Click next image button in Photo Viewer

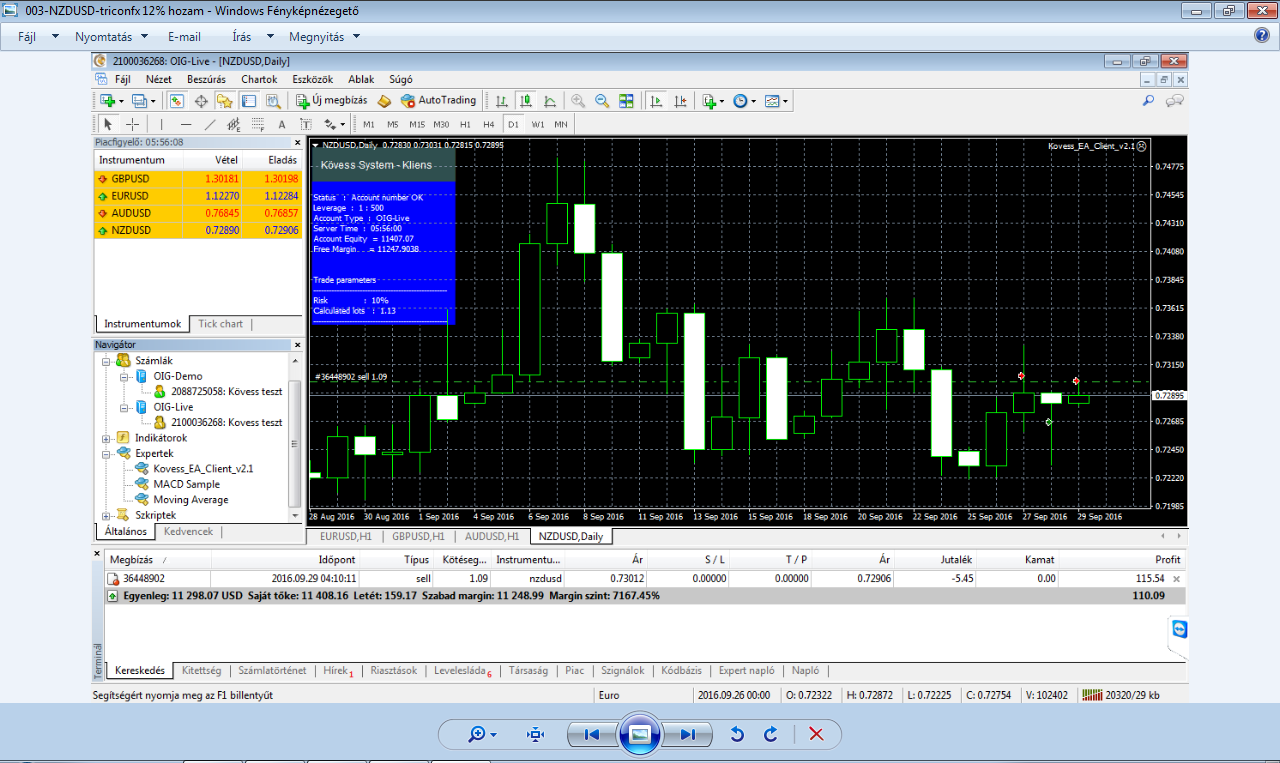687,735
